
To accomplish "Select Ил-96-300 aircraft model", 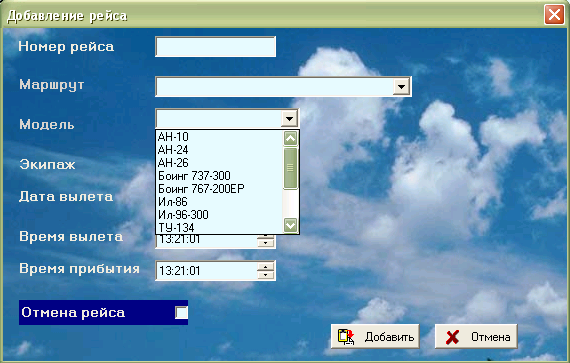I will (220, 215).
